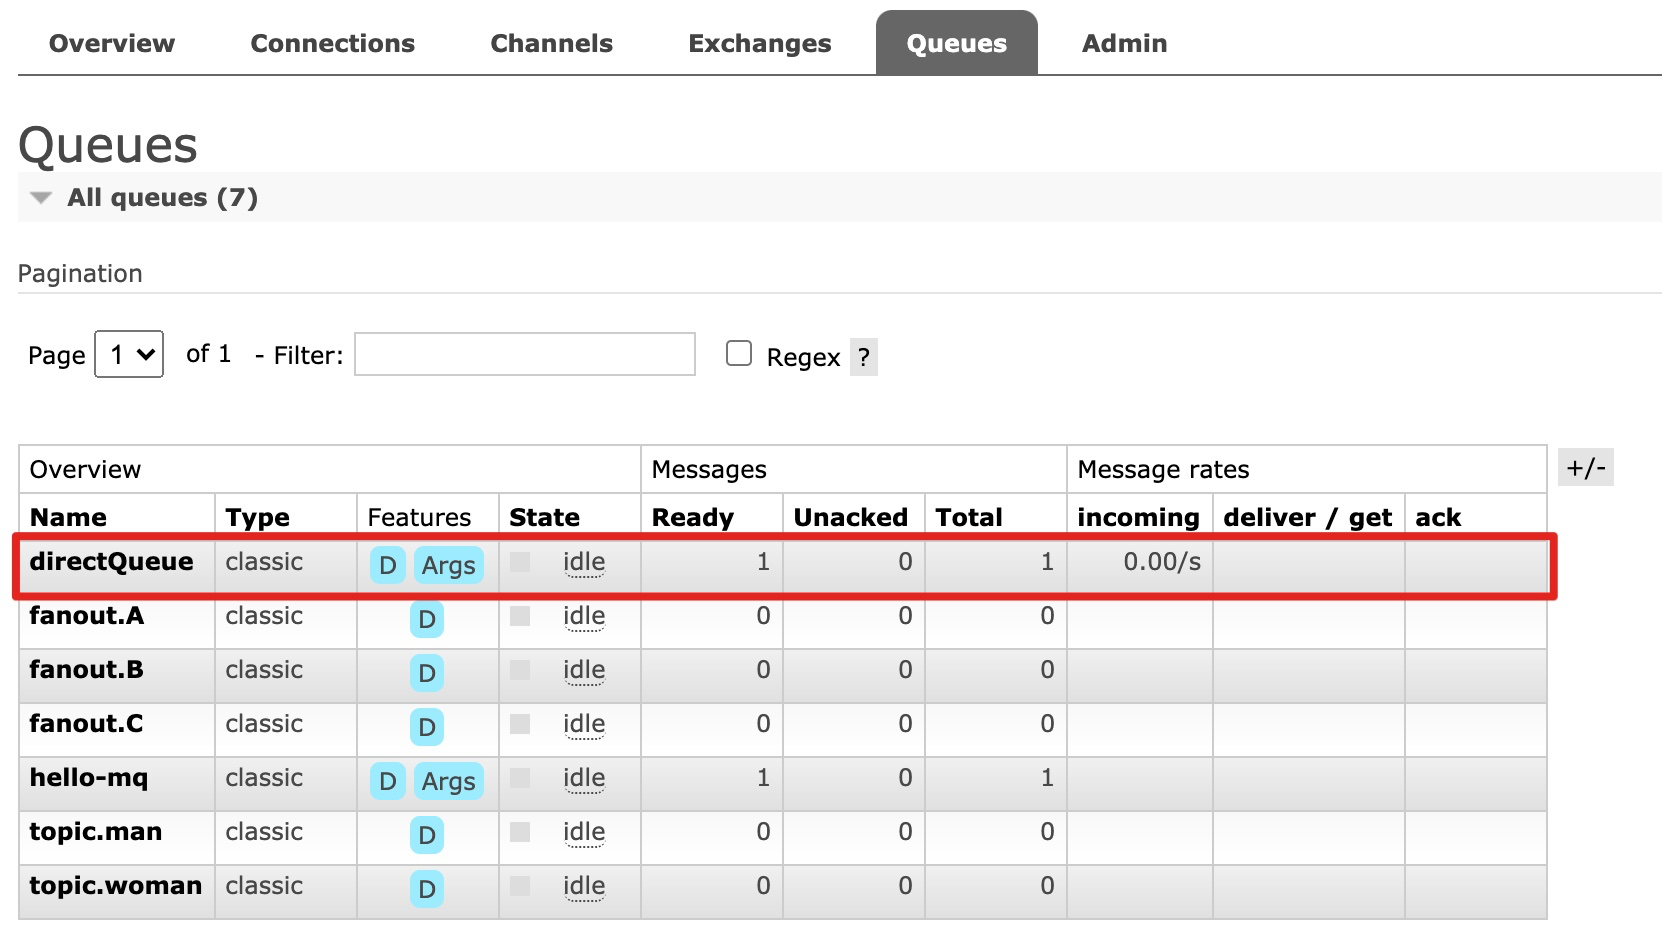Click the classic type cell for directQueue
1662x940 pixels.
point(264,561)
